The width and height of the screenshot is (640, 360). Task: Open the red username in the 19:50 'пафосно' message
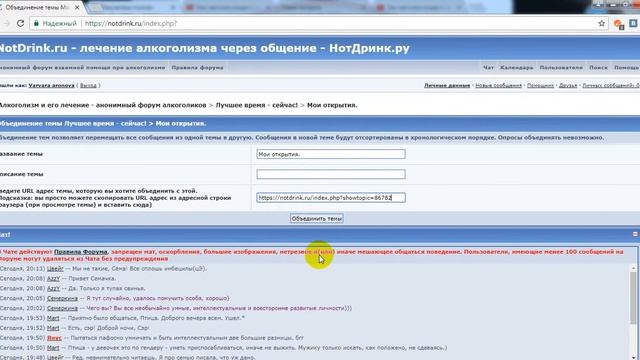point(54,338)
